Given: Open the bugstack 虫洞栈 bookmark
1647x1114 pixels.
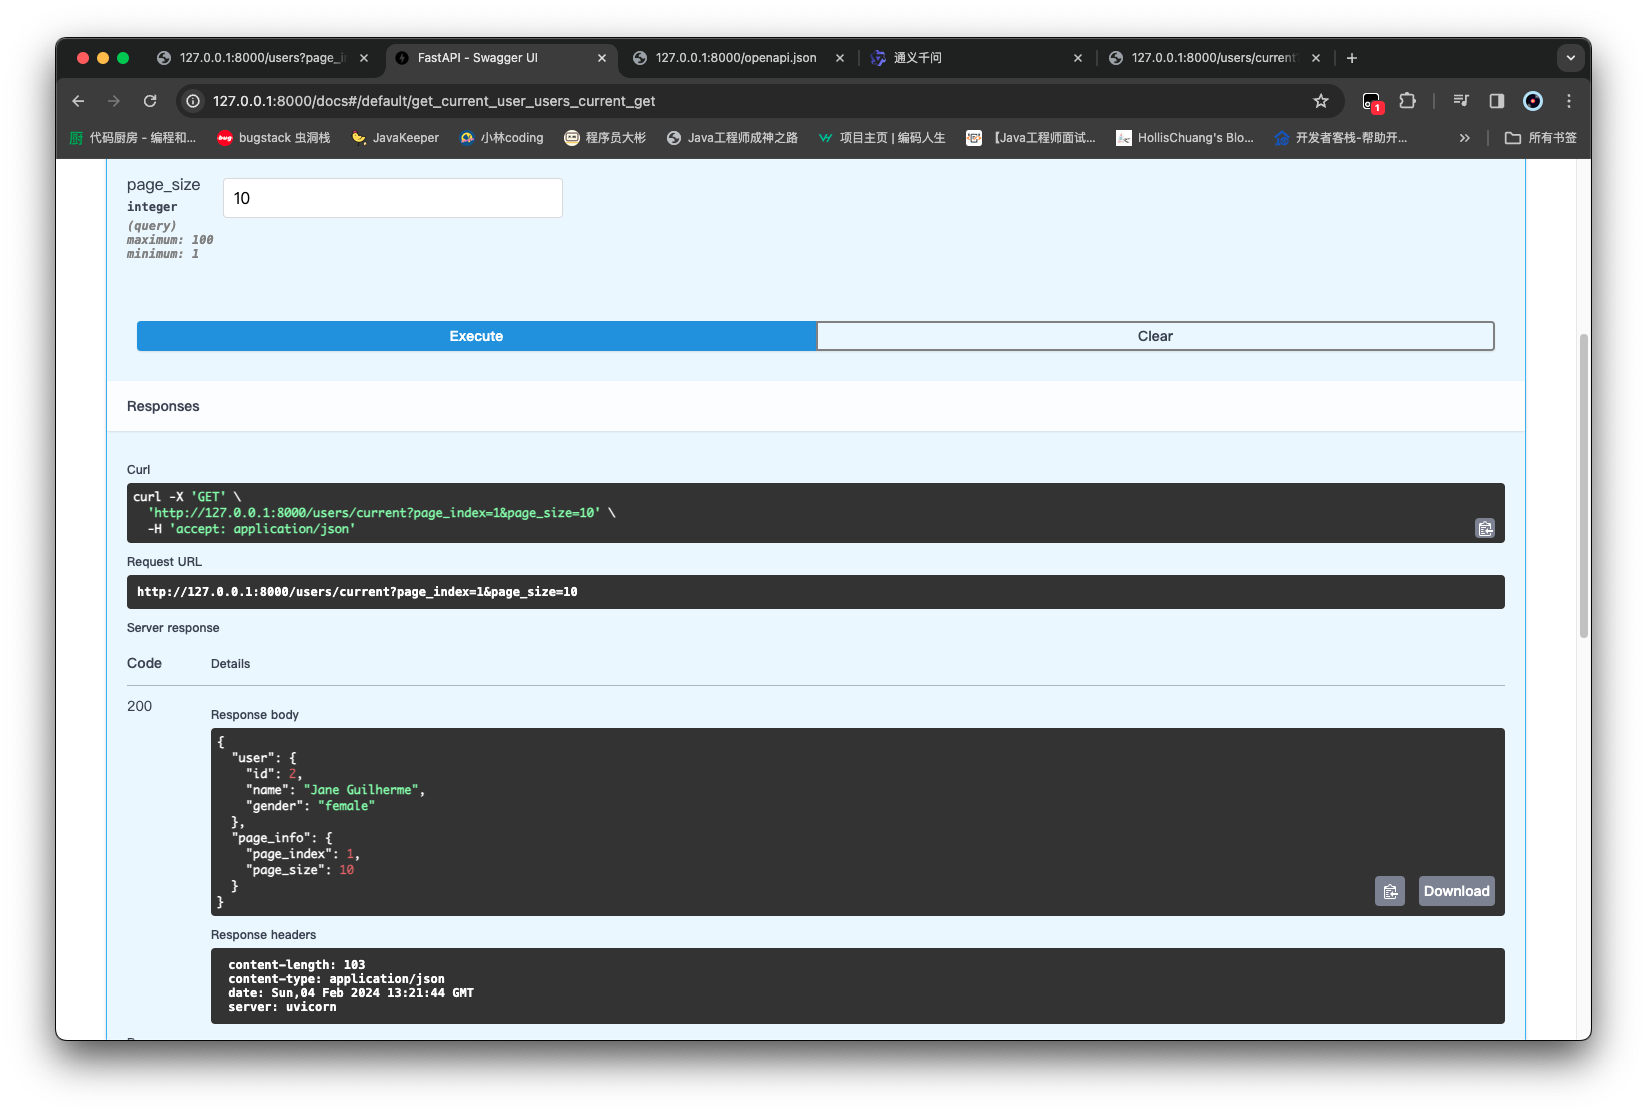Looking at the screenshot, I should click(x=274, y=138).
